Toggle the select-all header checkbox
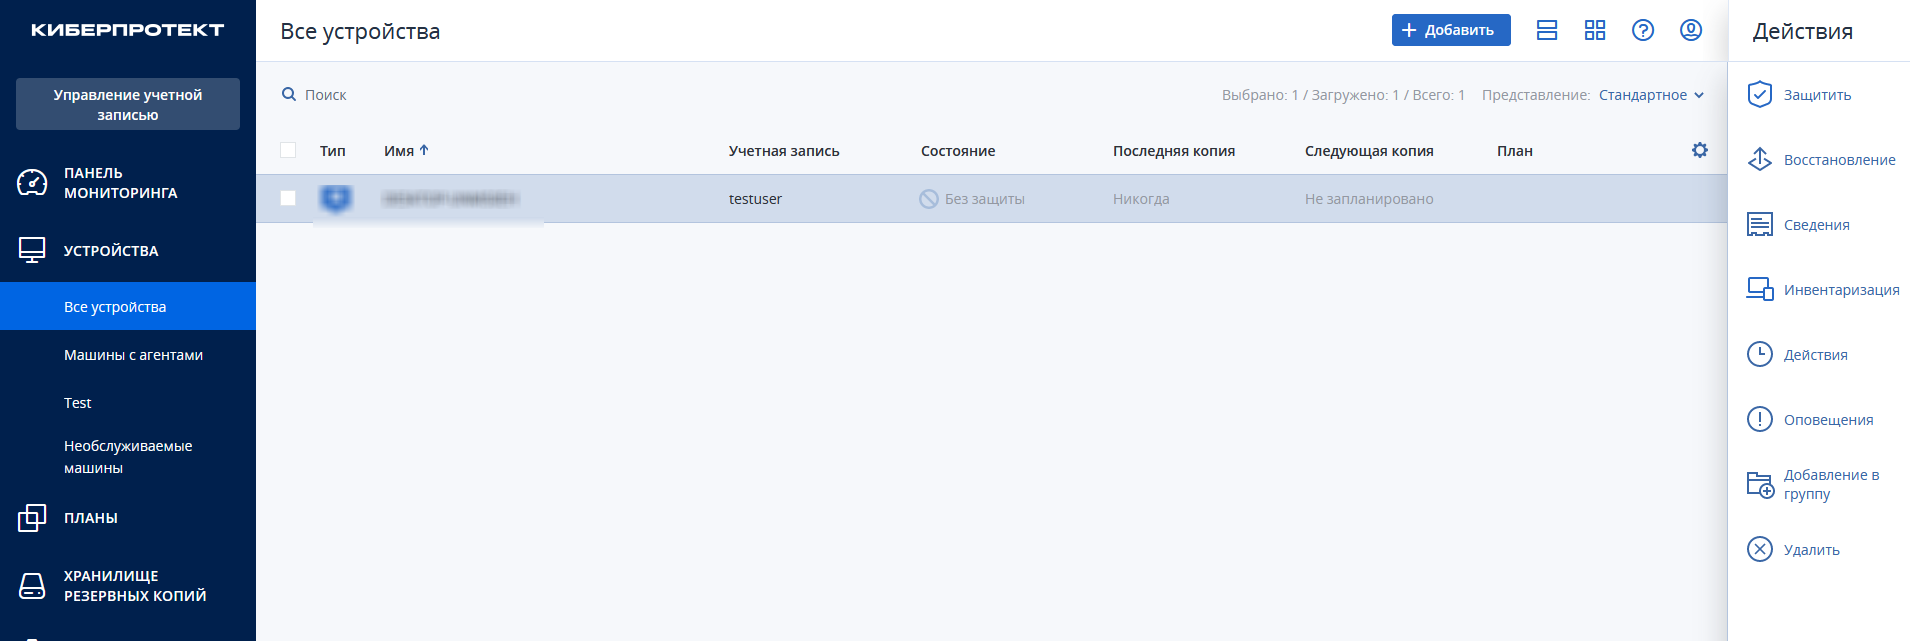Screen dimensions: 1910x641 point(288,150)
